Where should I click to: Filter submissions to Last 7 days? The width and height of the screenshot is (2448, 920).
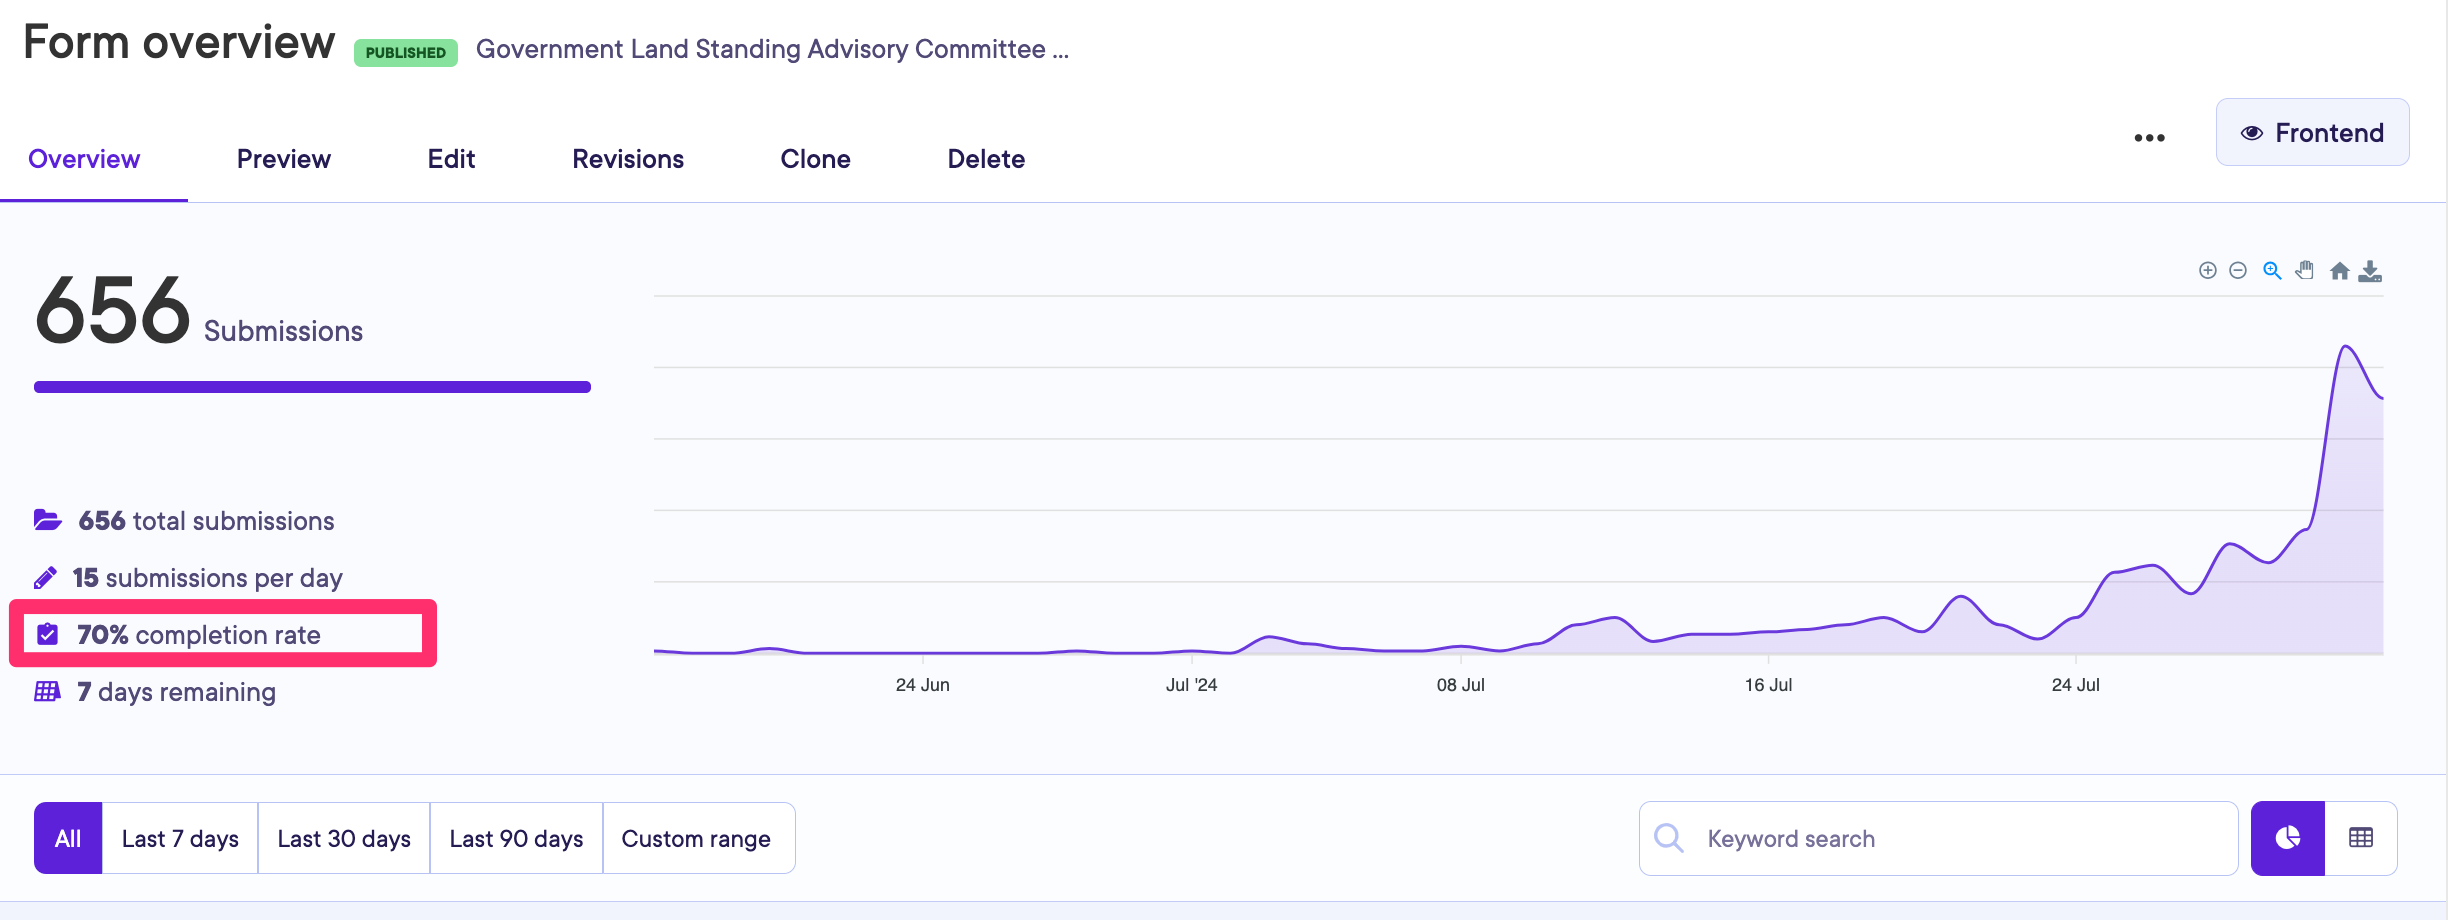point(180,838)
